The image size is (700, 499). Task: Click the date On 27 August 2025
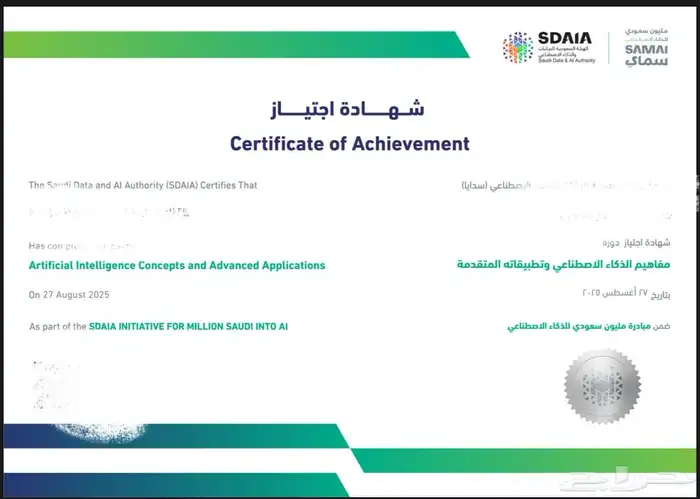pos(69,295)
